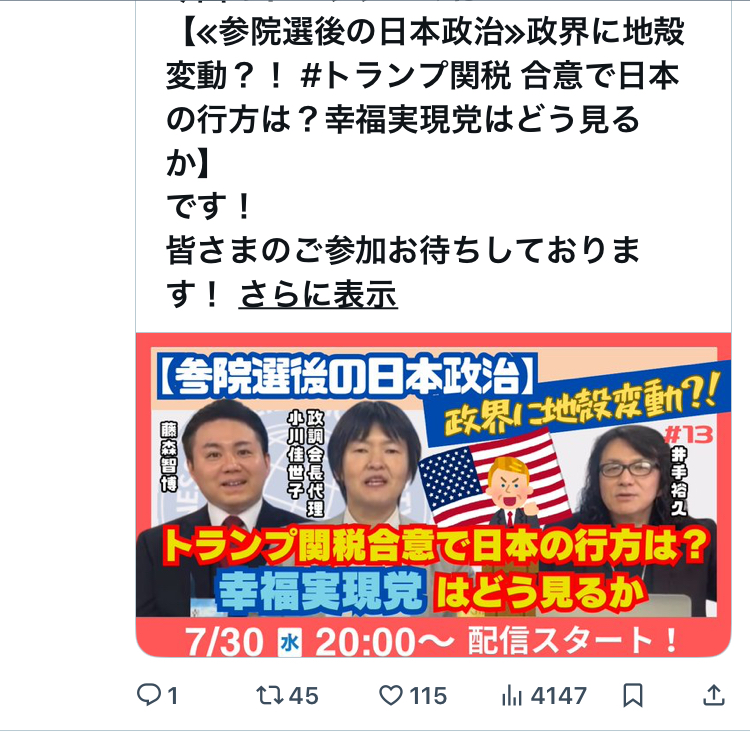
Task: Click the reply count number 1
Action: coord(173,695)
